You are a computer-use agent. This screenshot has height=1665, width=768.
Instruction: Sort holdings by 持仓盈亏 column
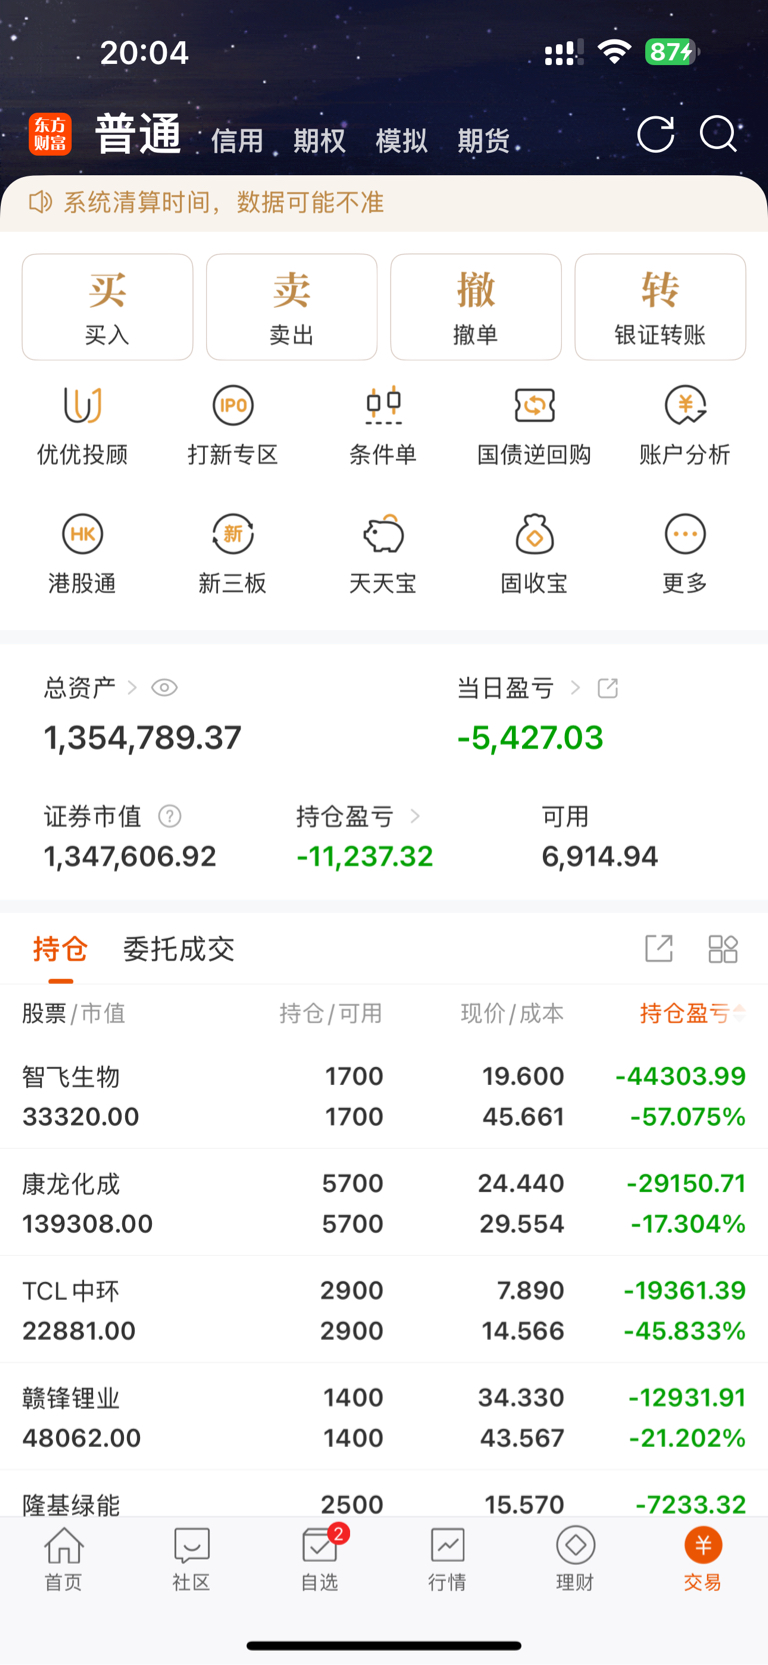pyautogui.click(x=692, y=1013)
